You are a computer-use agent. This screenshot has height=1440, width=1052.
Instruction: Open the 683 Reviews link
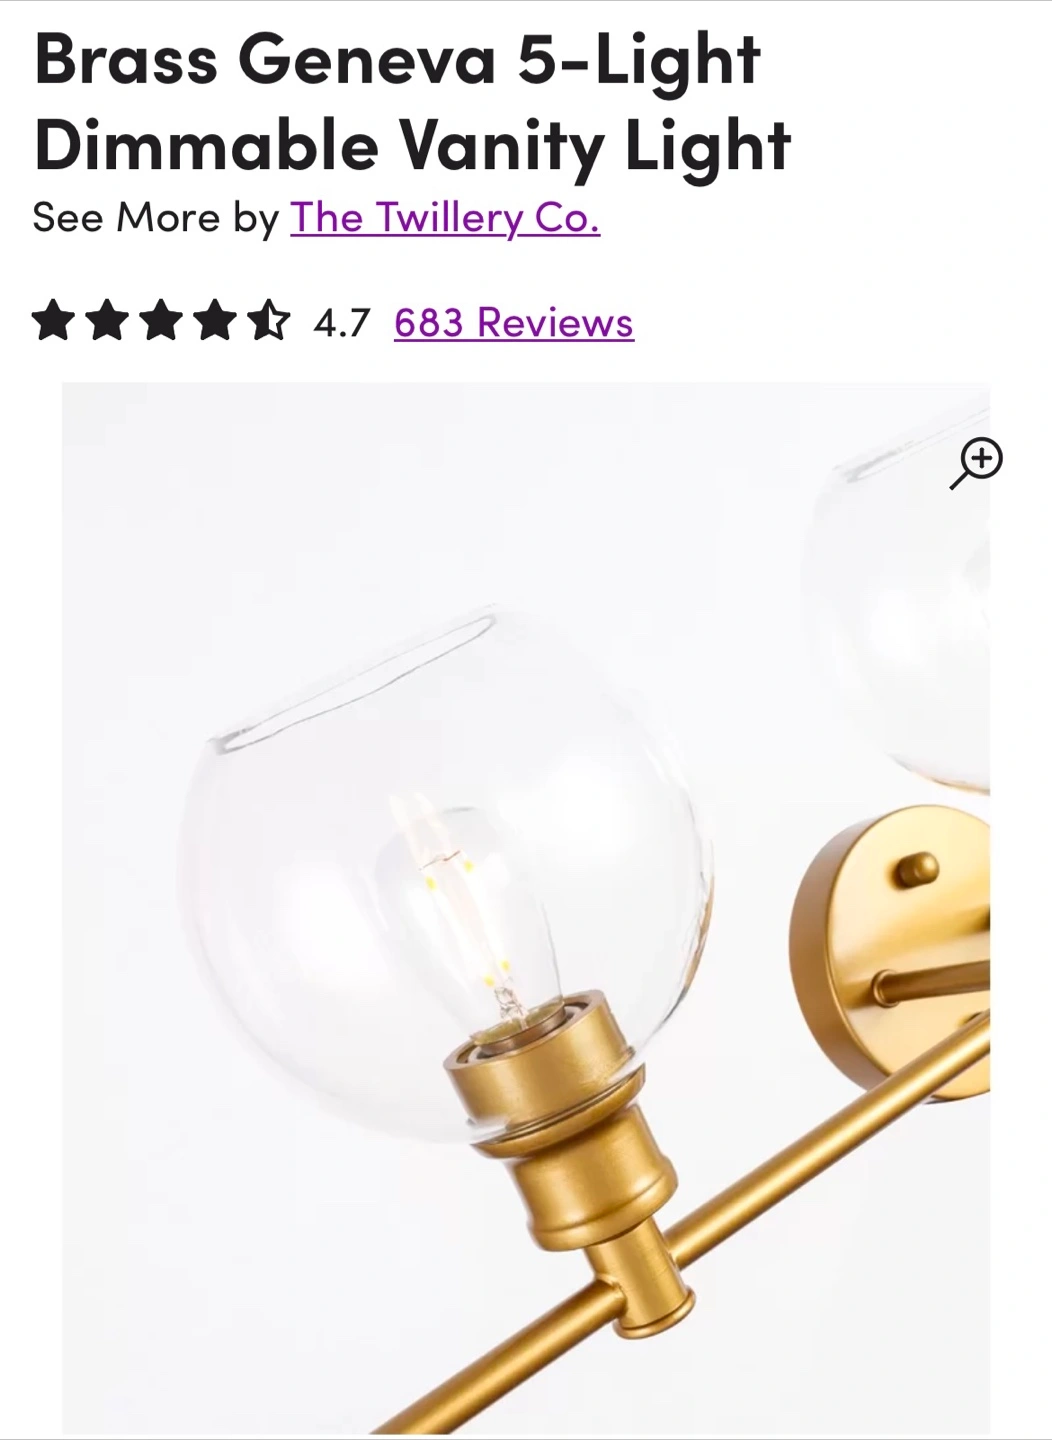tap(514, 322)
